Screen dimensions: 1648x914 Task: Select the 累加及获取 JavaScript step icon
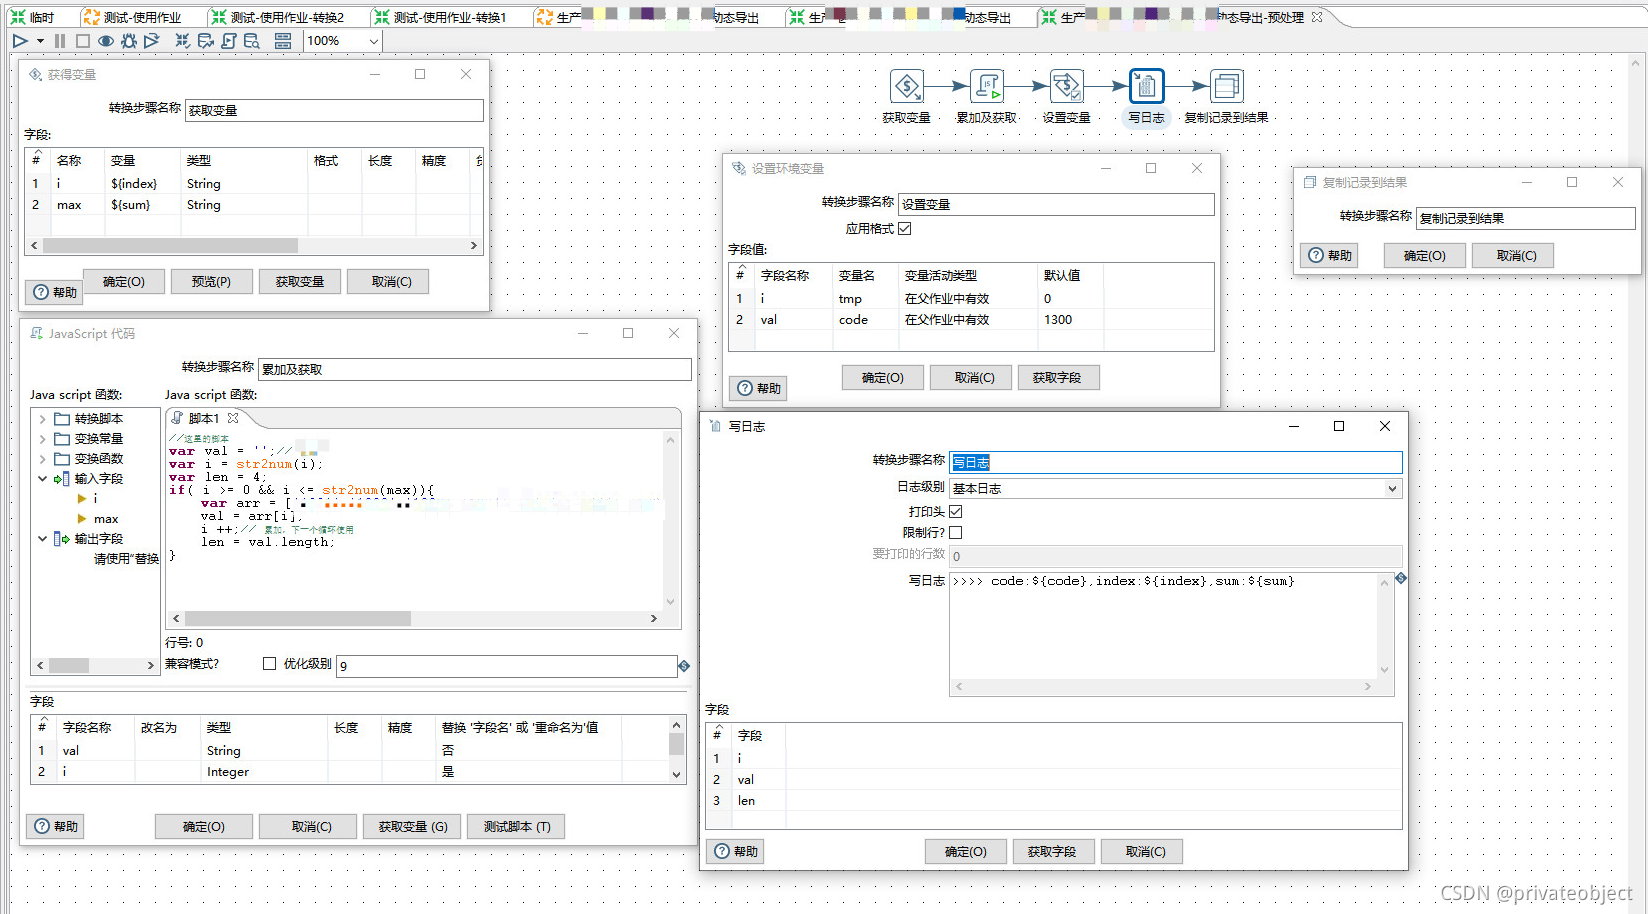tap(987, 86)
